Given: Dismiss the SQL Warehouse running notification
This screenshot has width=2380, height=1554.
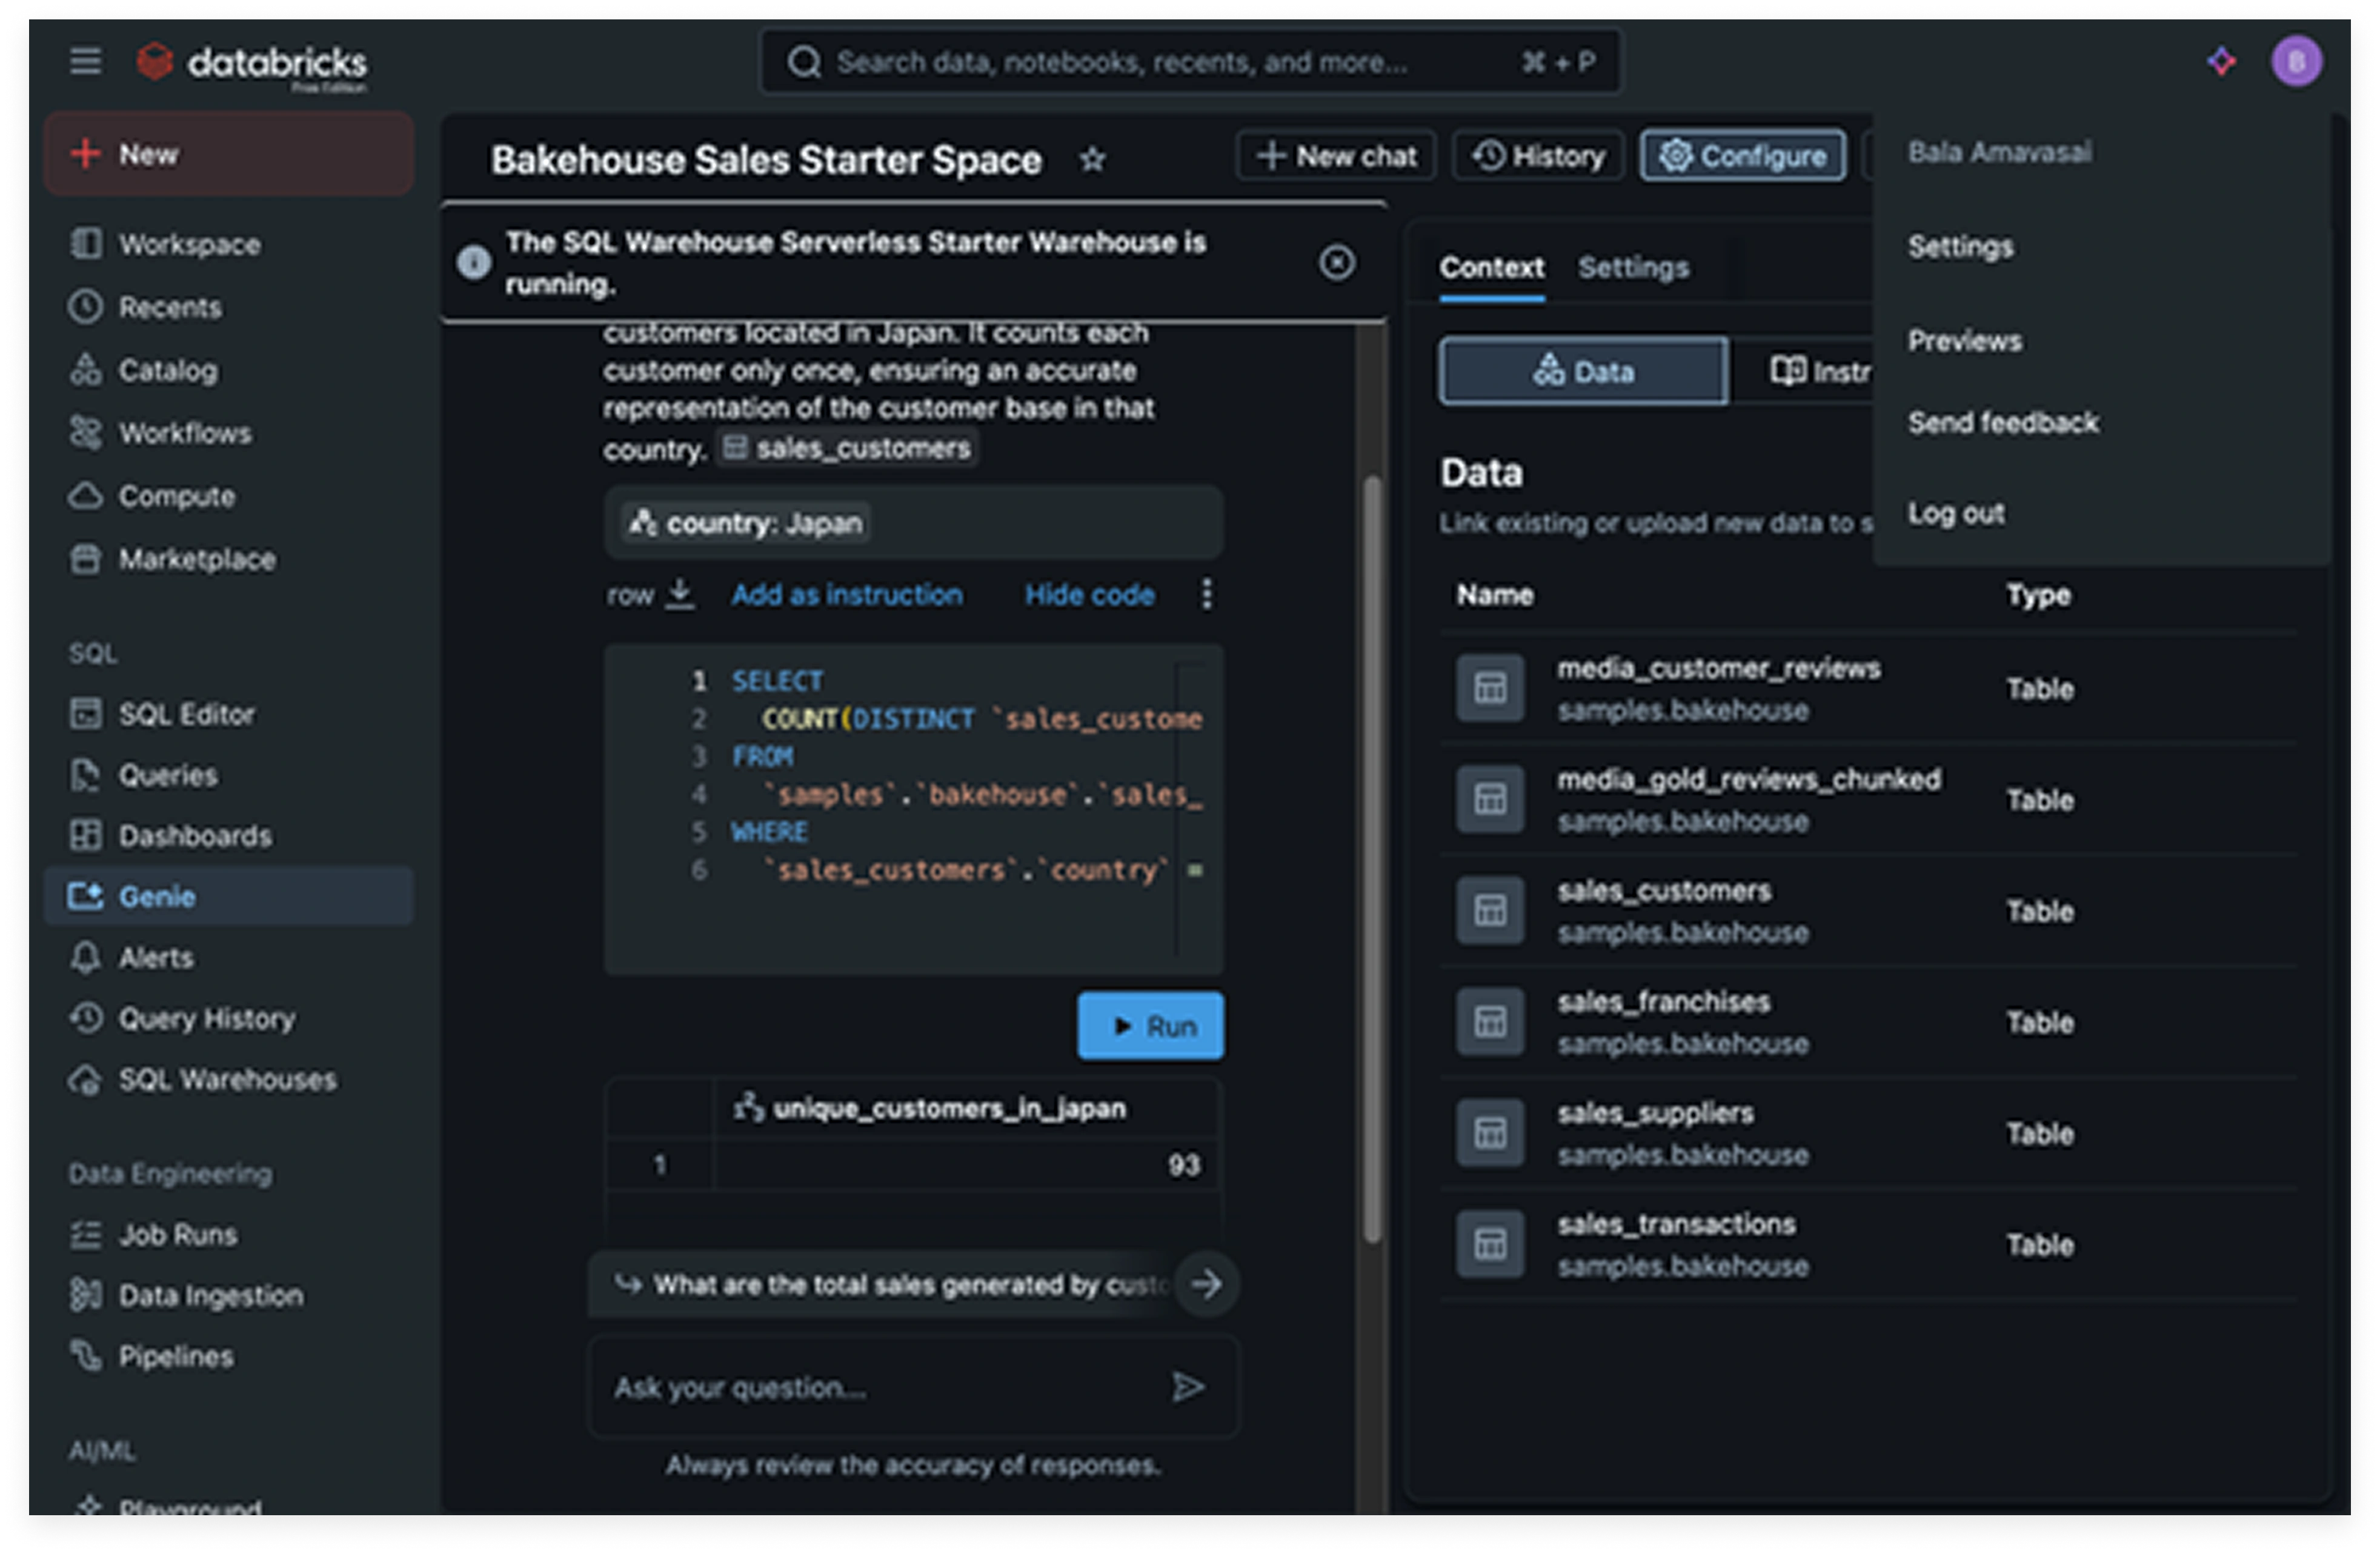Looking at the screenshot, I should point(1336,263).
